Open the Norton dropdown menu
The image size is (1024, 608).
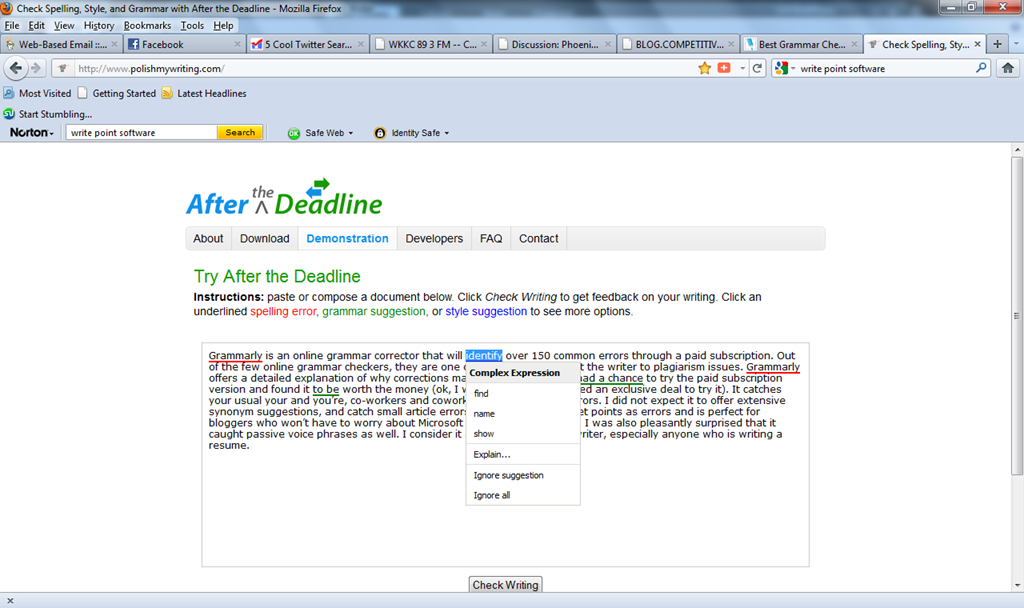pos(31,133)
